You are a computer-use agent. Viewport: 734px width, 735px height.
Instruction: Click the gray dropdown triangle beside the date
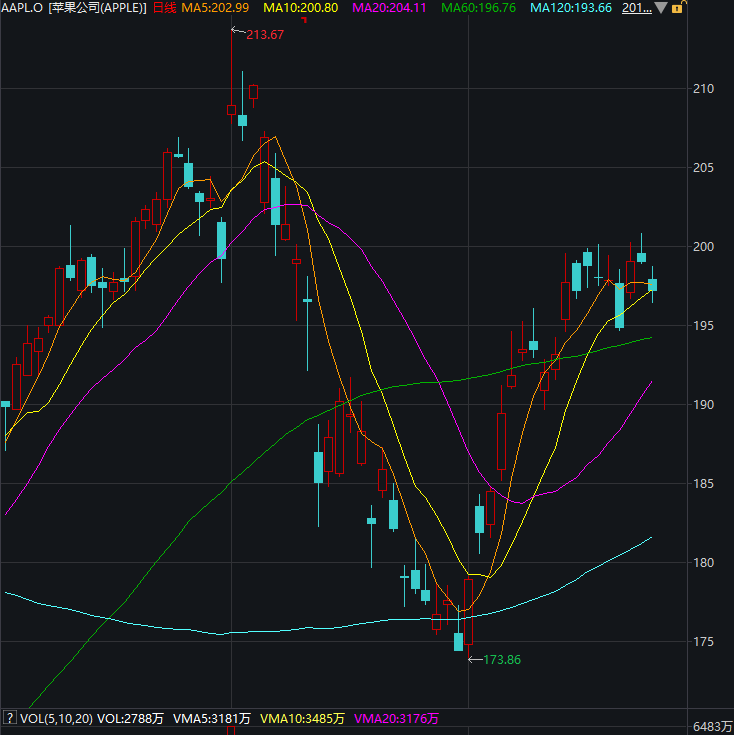pos(661,8)
